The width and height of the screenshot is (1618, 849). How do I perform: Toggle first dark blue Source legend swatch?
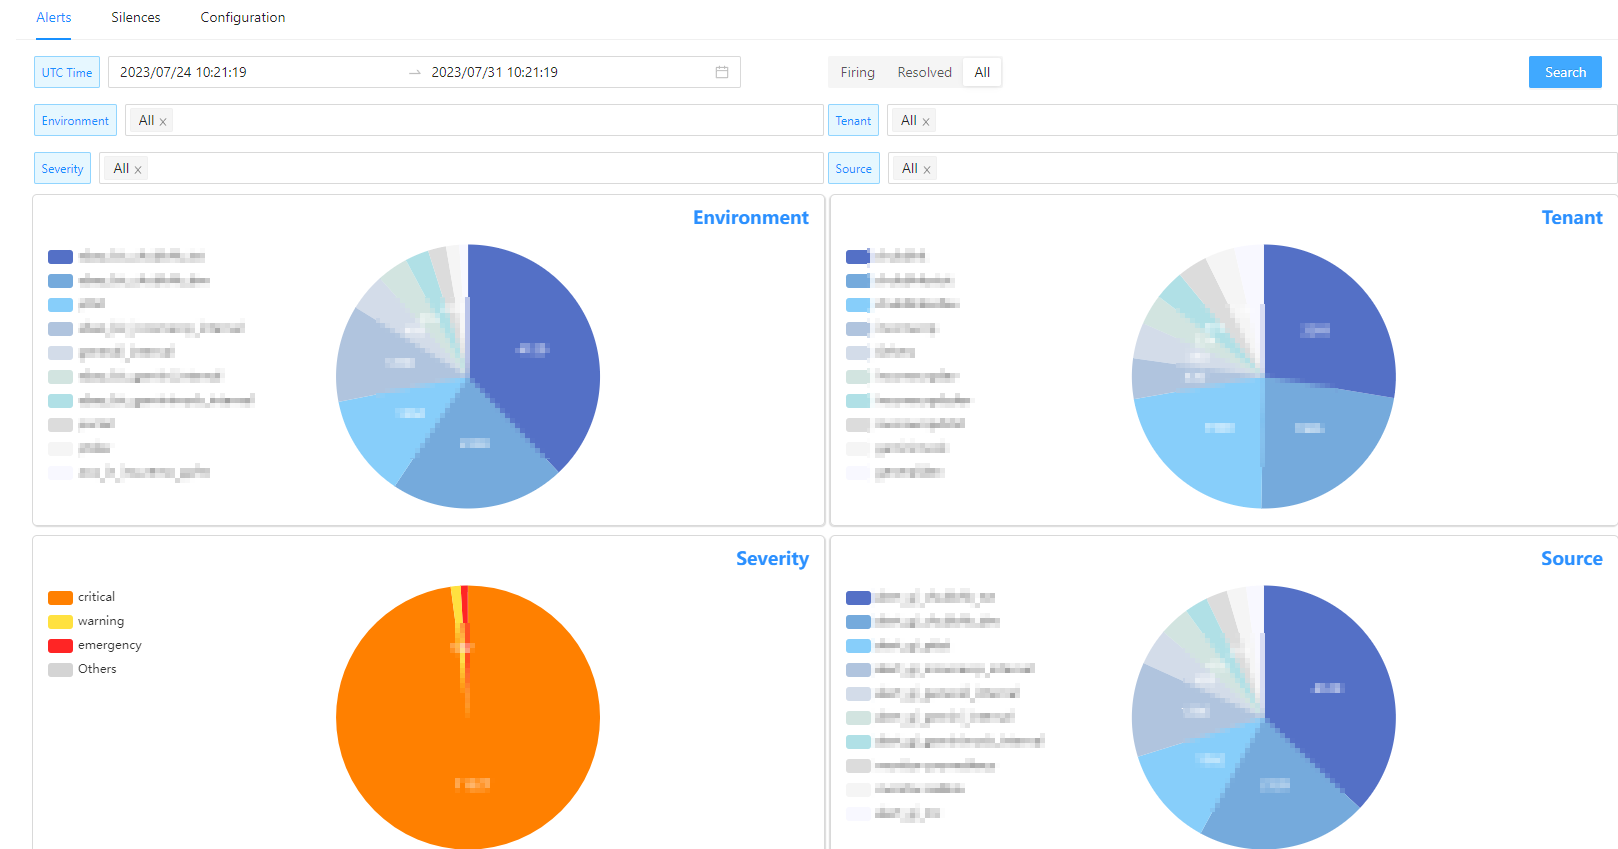[858, 597]
